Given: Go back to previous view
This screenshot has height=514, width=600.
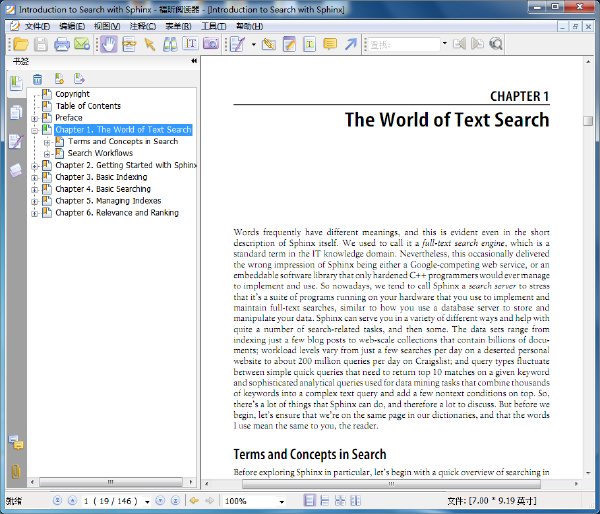Looking at the screenshot, I should click(x=194, y=501).
